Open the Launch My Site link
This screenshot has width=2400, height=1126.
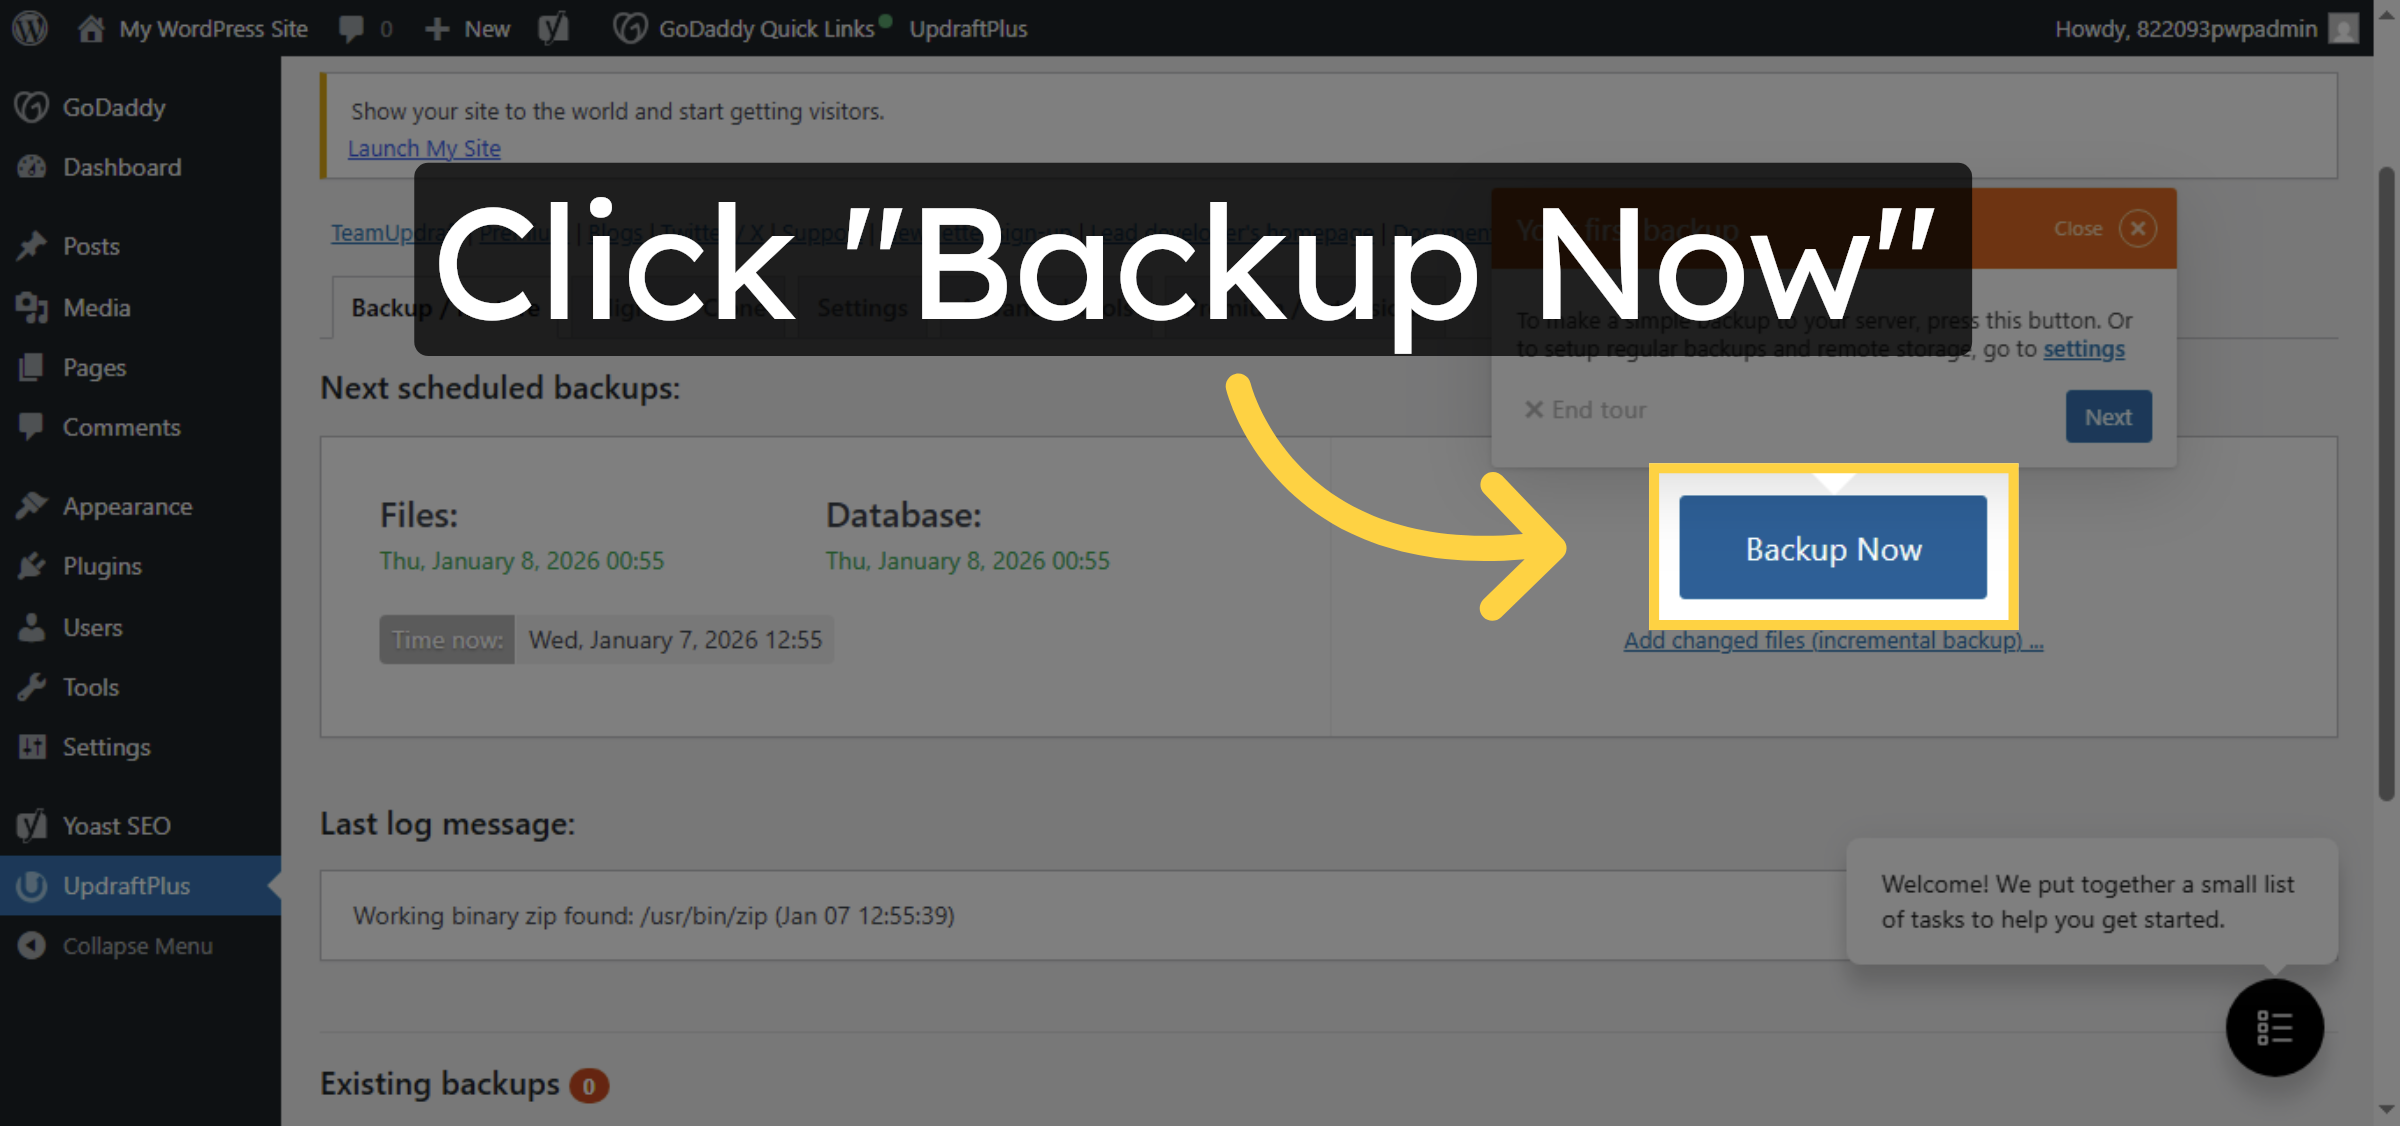424,148
